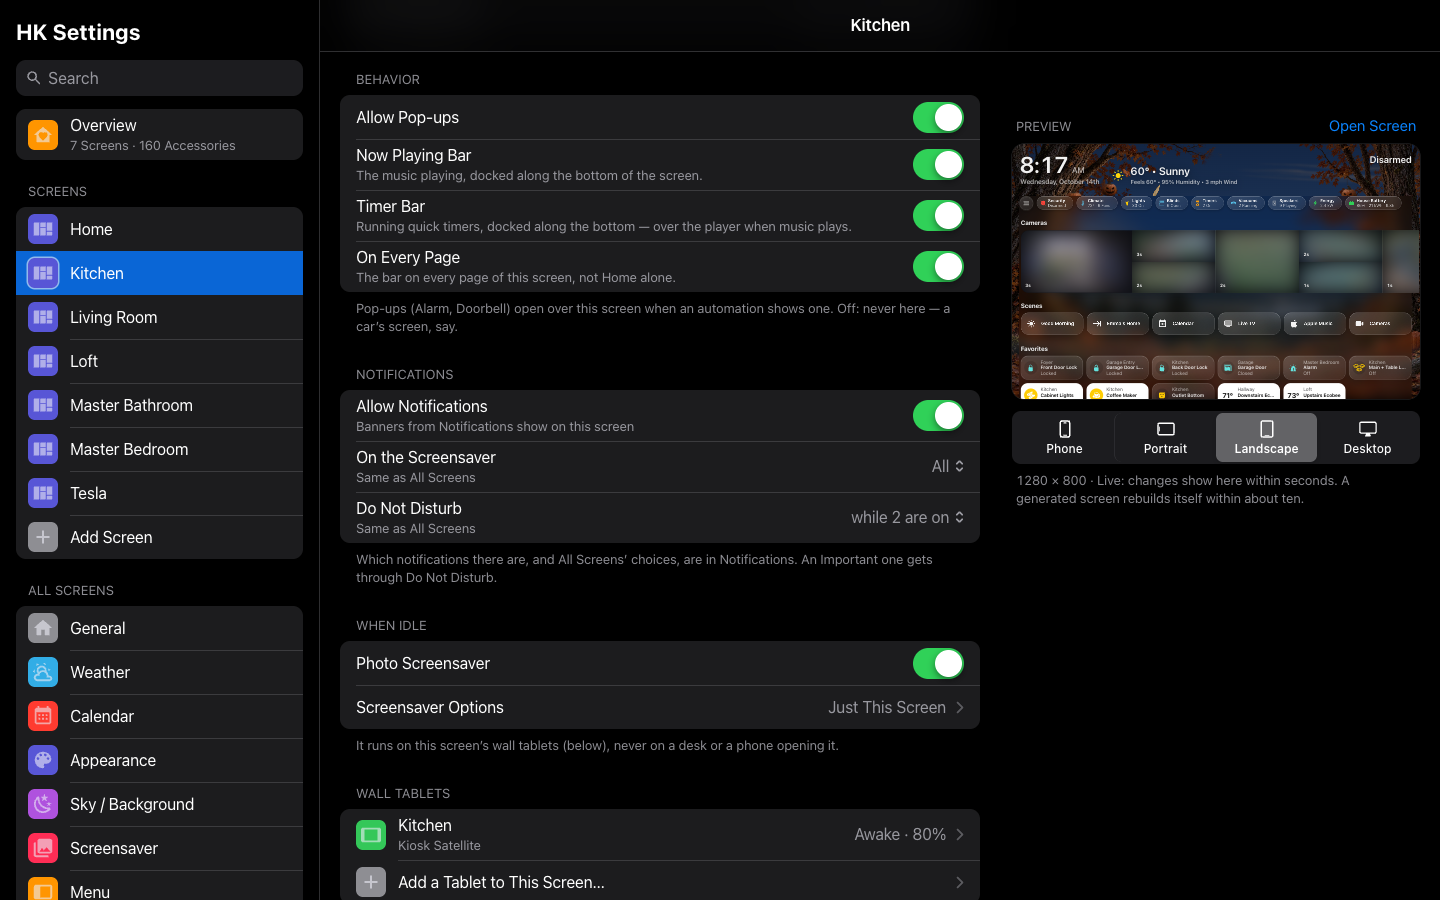Select Master Bedroom in the sidebar
The image size is (1440, 900).
pyautogui.click(x=159, y=449)
